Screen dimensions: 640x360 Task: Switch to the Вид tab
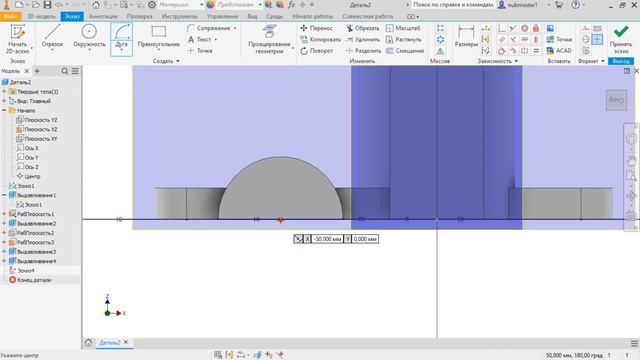252,16
